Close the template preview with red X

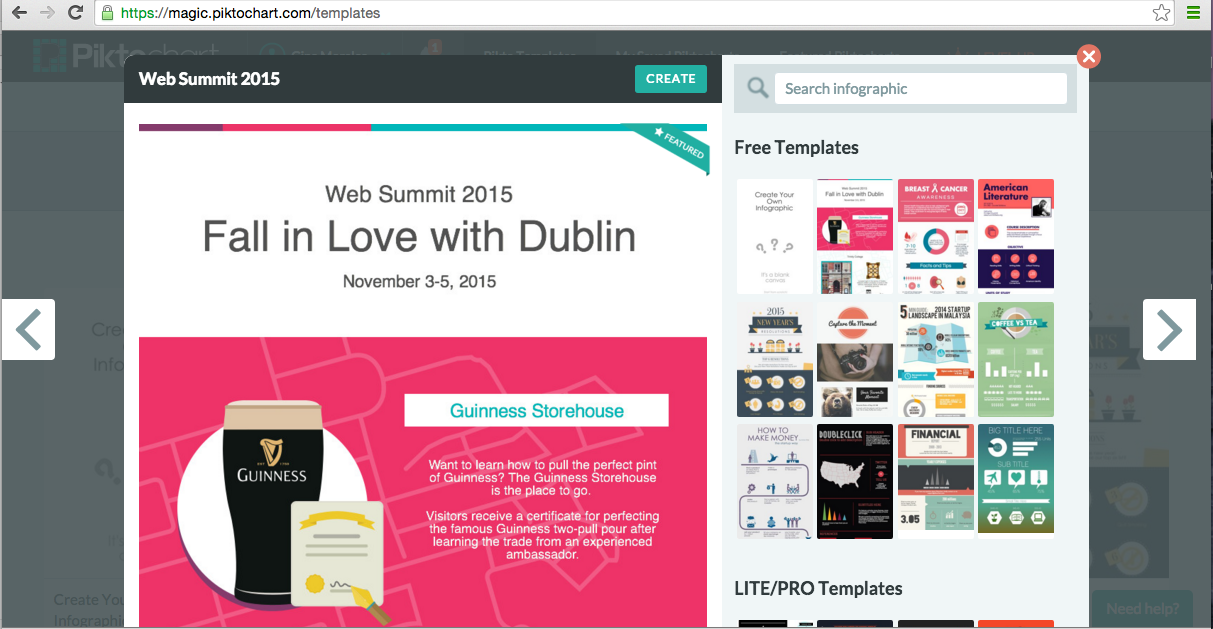point(1089,56)
